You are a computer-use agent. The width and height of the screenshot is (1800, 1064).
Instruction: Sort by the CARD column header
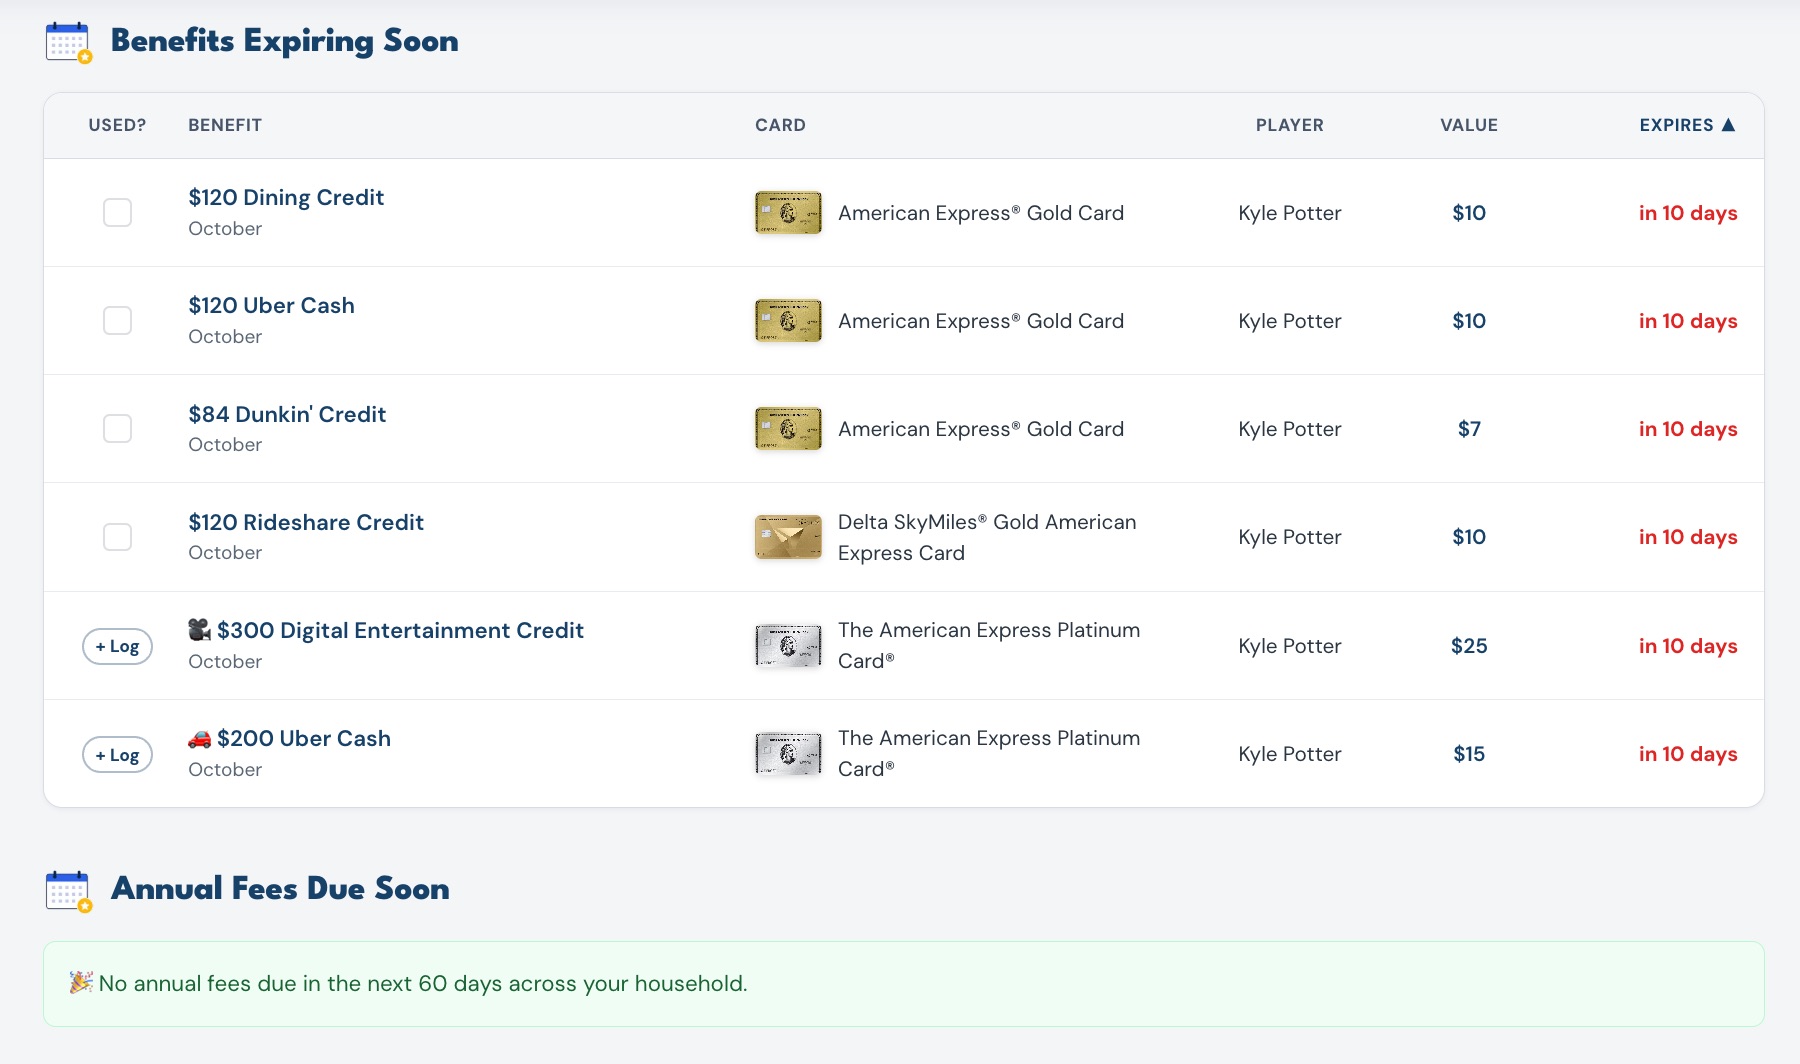(780, 125)
